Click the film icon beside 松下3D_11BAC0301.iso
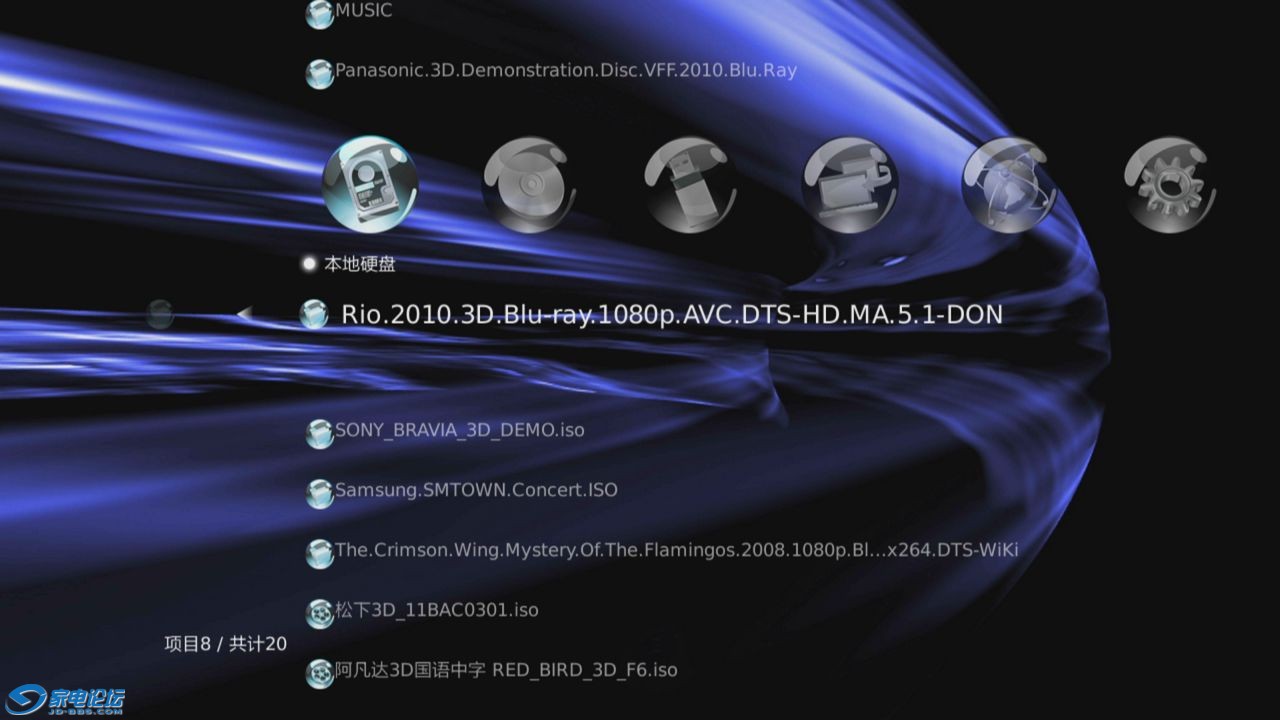The width and height of the screenshot is (1280, 720). (319, 613)
